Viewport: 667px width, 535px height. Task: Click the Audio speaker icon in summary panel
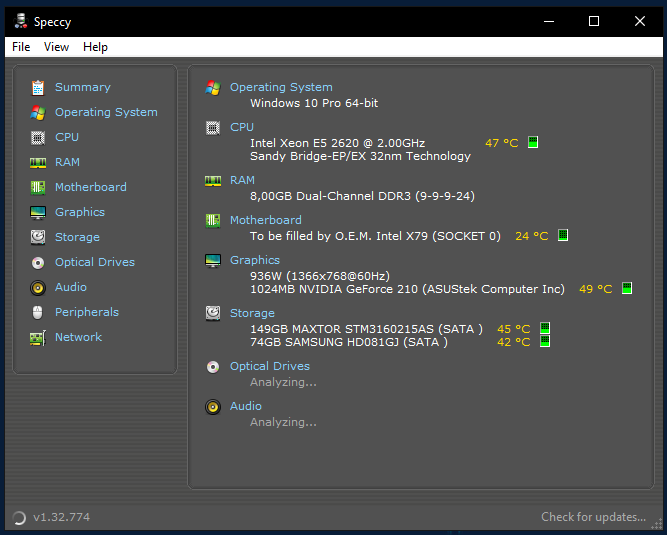(x=213, y=407)
